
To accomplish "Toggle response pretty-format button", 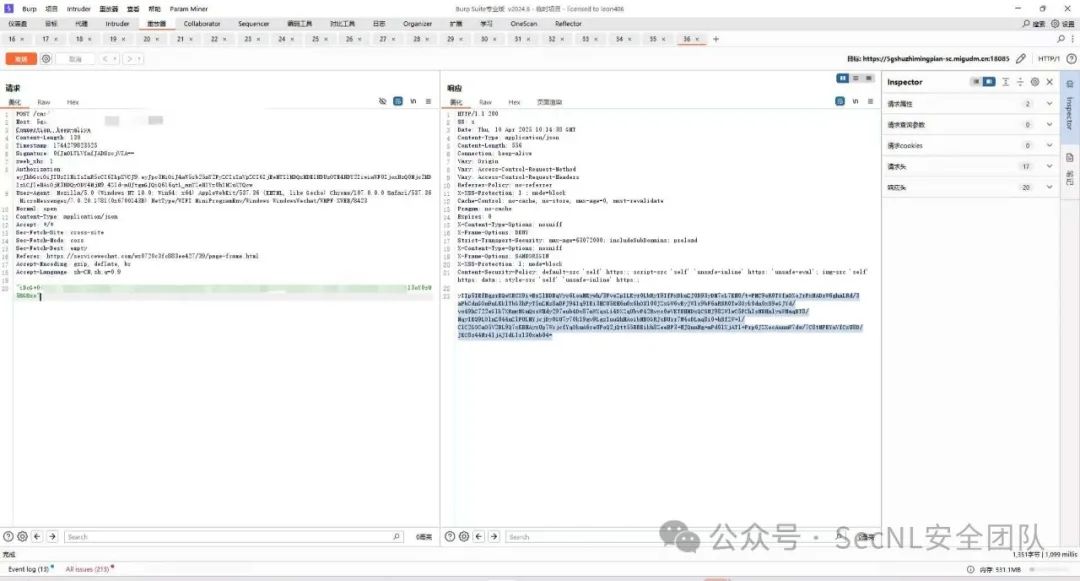I will click(x=840, y=101).
